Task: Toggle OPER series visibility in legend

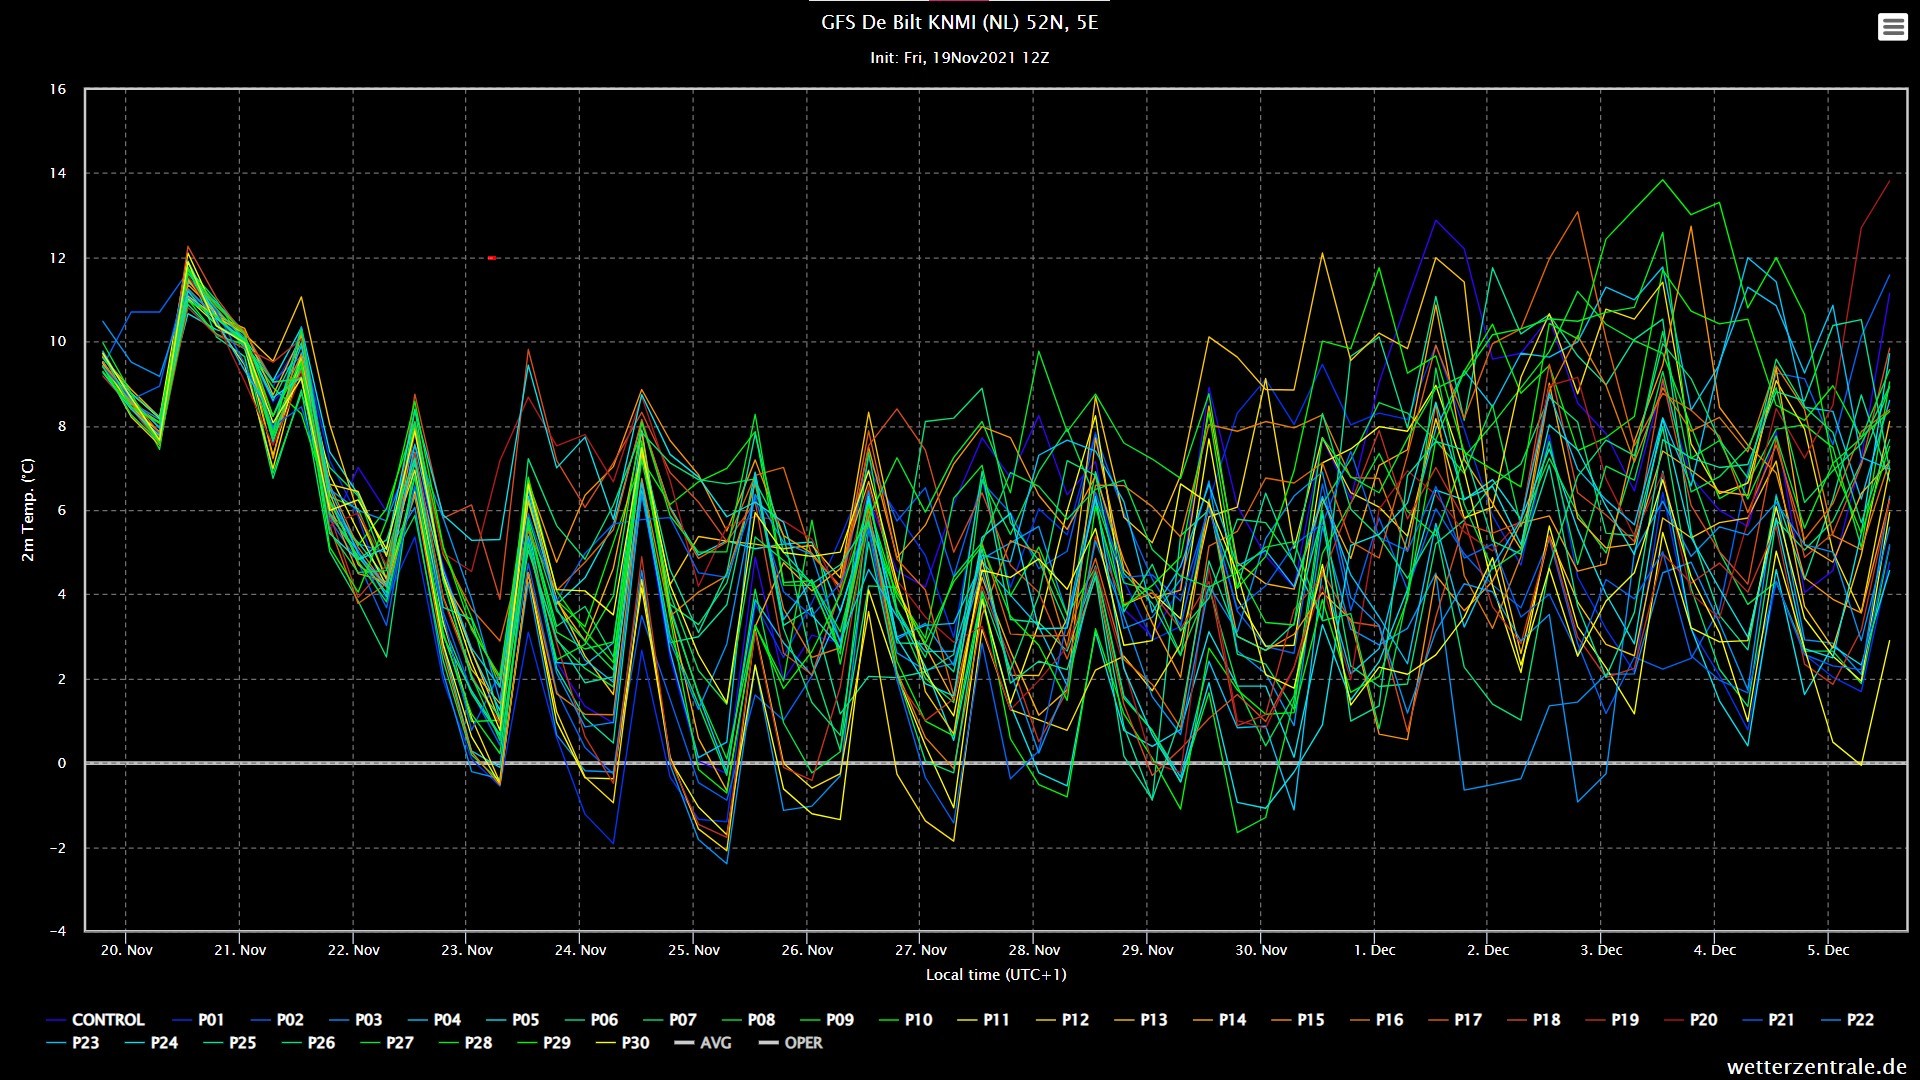Action: [790, 1043]
